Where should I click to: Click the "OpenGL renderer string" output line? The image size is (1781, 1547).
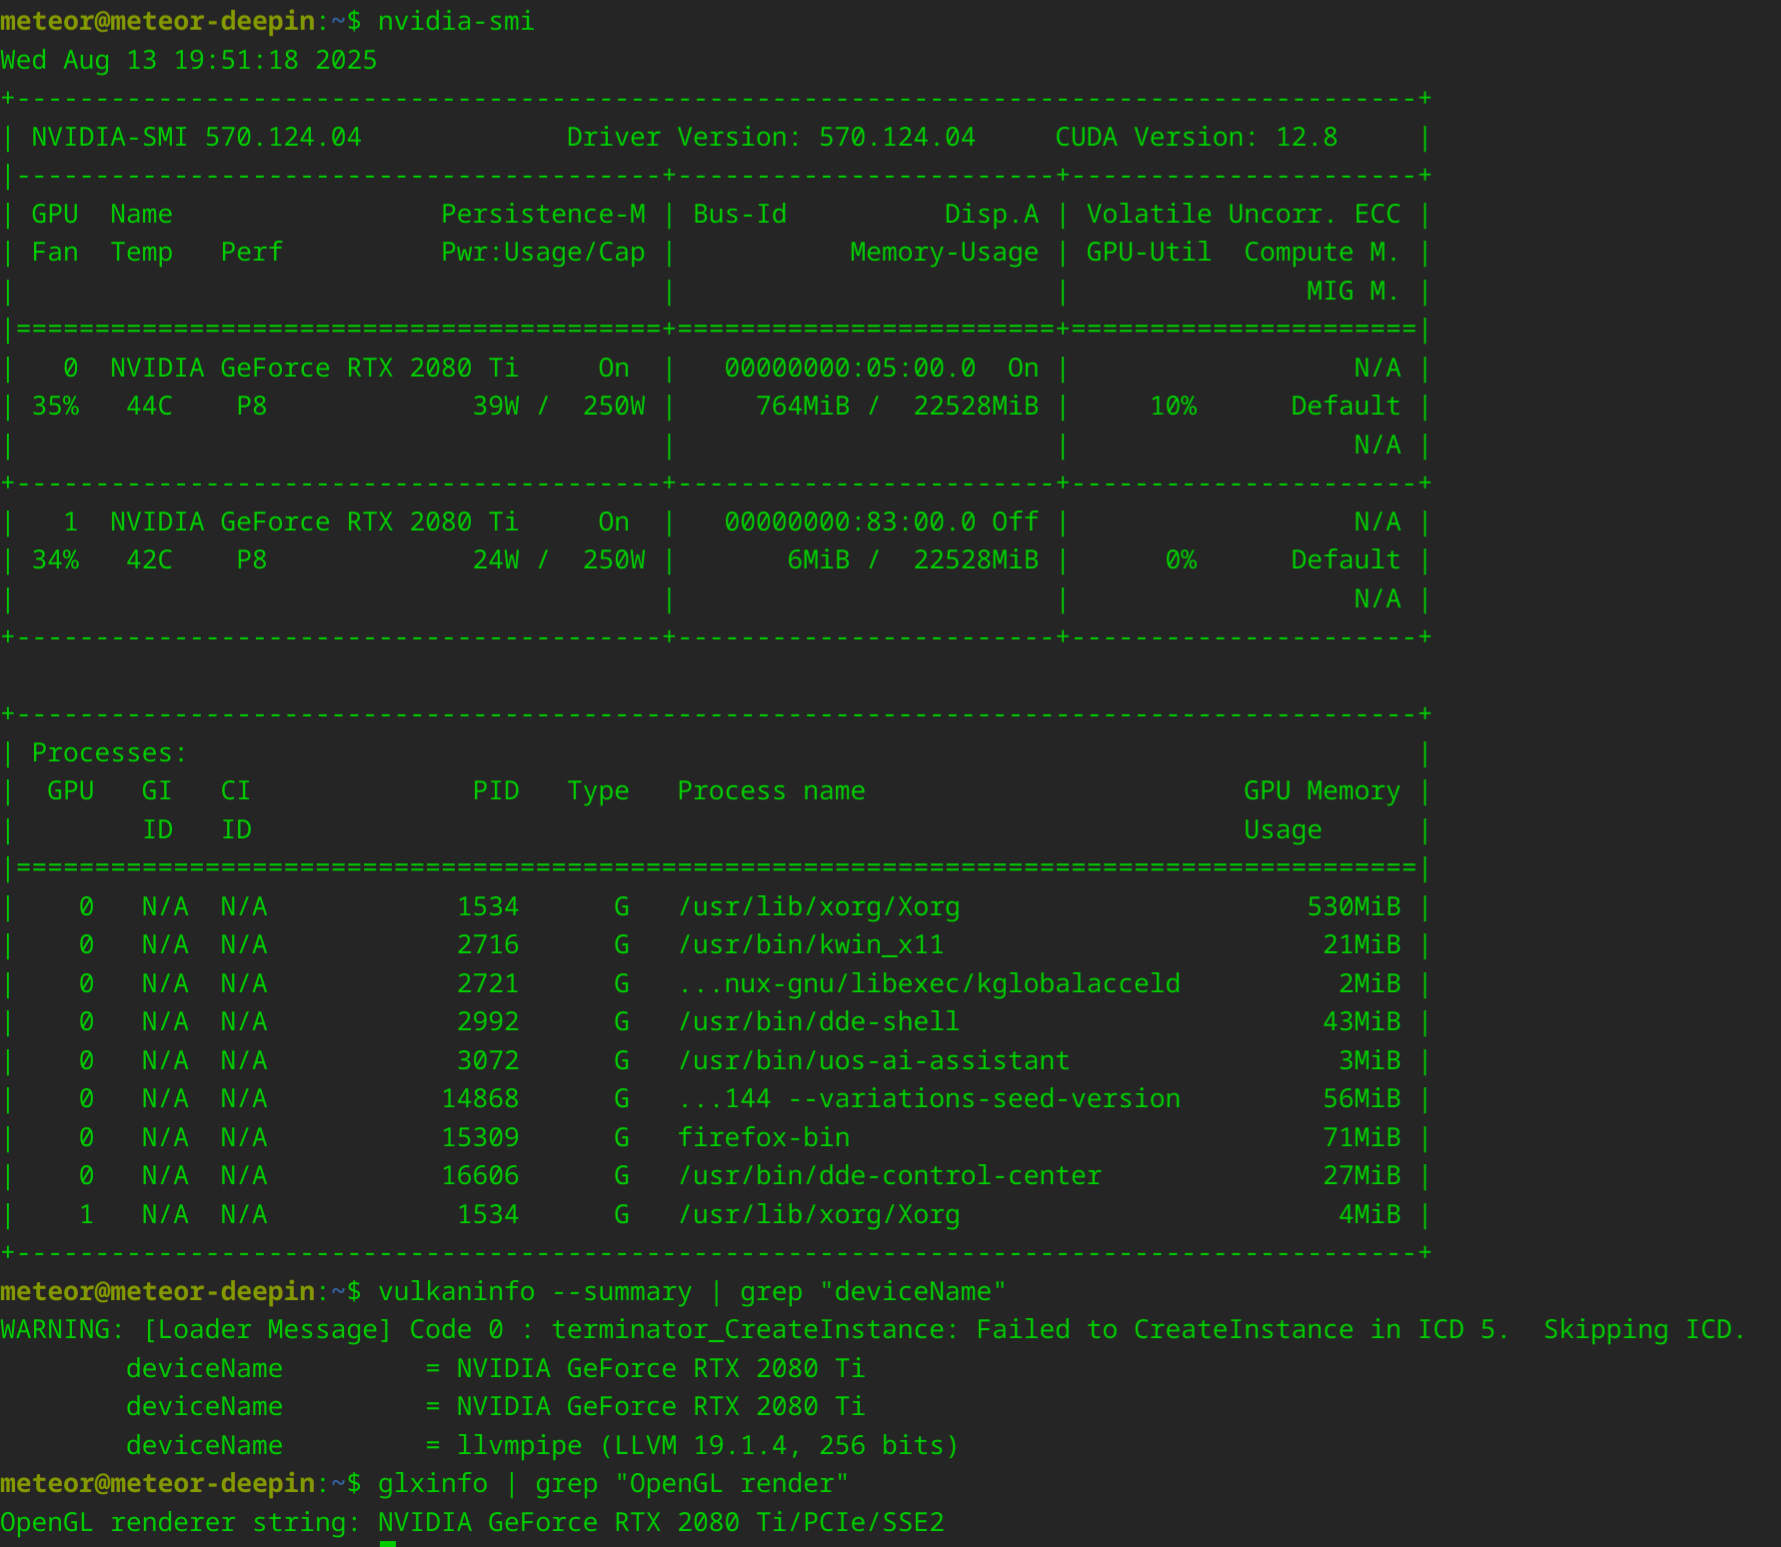pyautogui.click(x=472, y=1522)
